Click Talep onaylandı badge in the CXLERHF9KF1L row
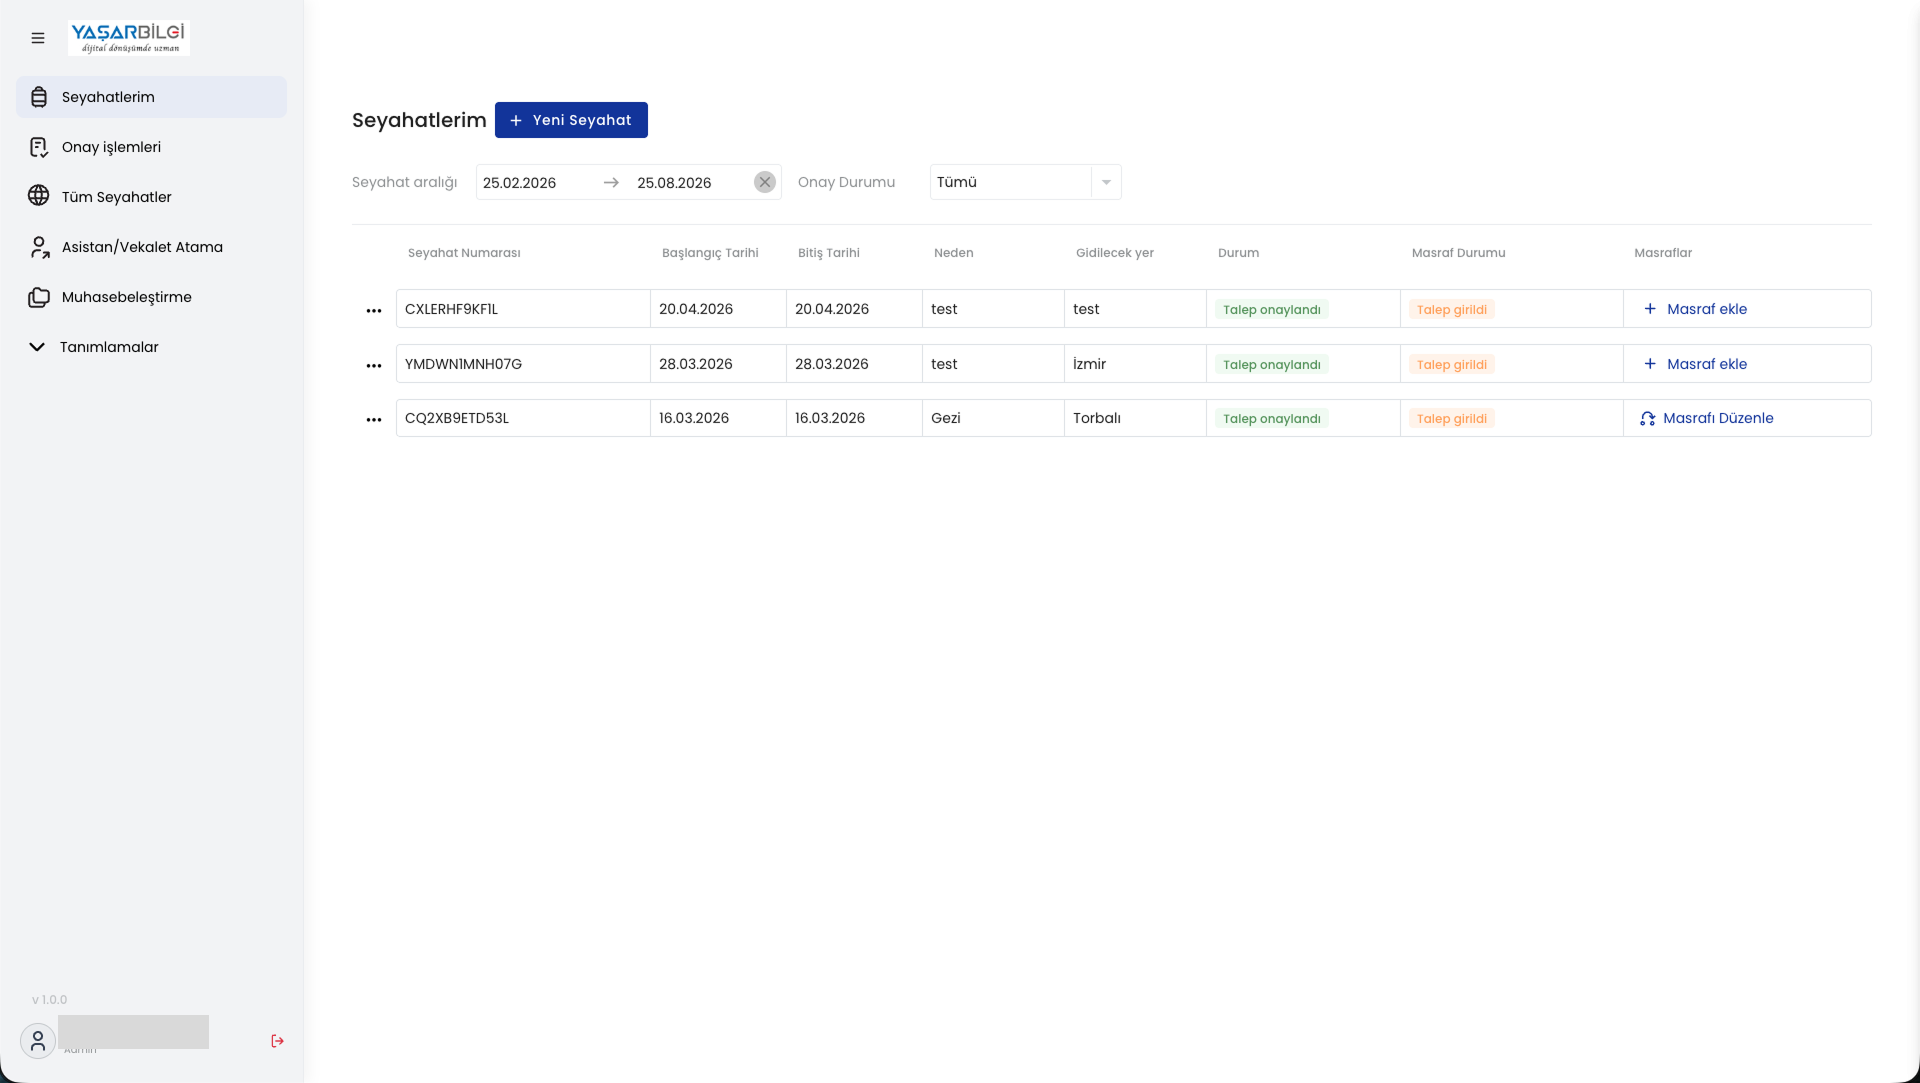The image size is (1920, 1083). pos(1271,310)
